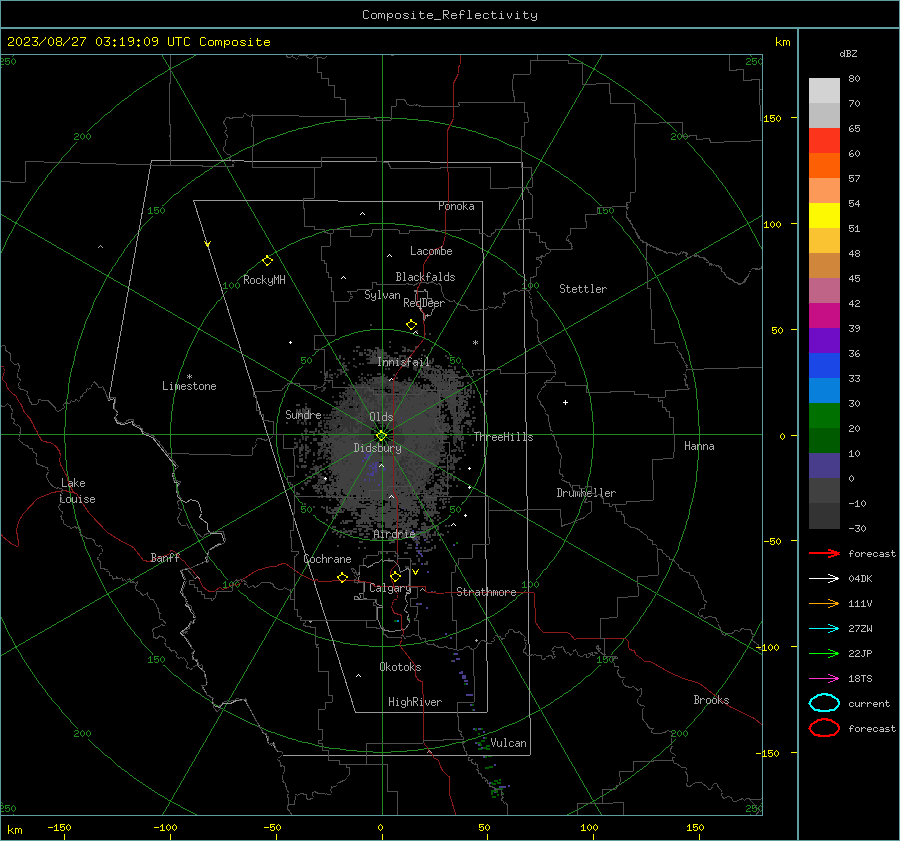Click the Banff label

pyautogui.click(x=165, y=557)
